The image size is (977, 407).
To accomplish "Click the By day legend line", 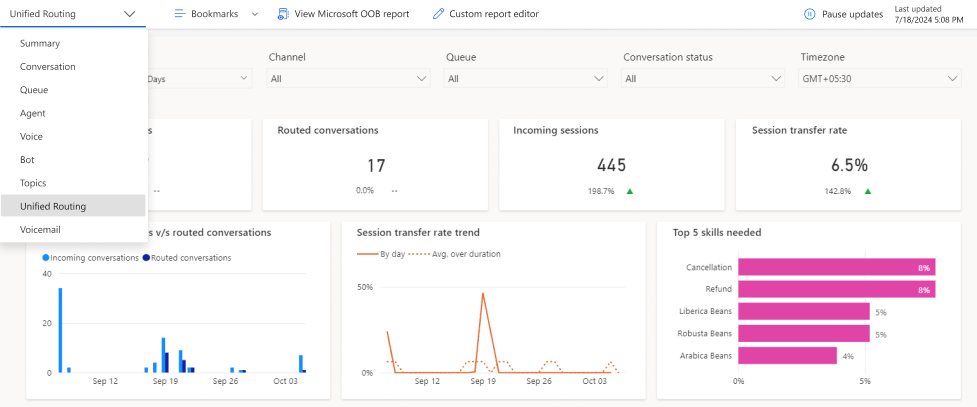I will click(367, 254).
